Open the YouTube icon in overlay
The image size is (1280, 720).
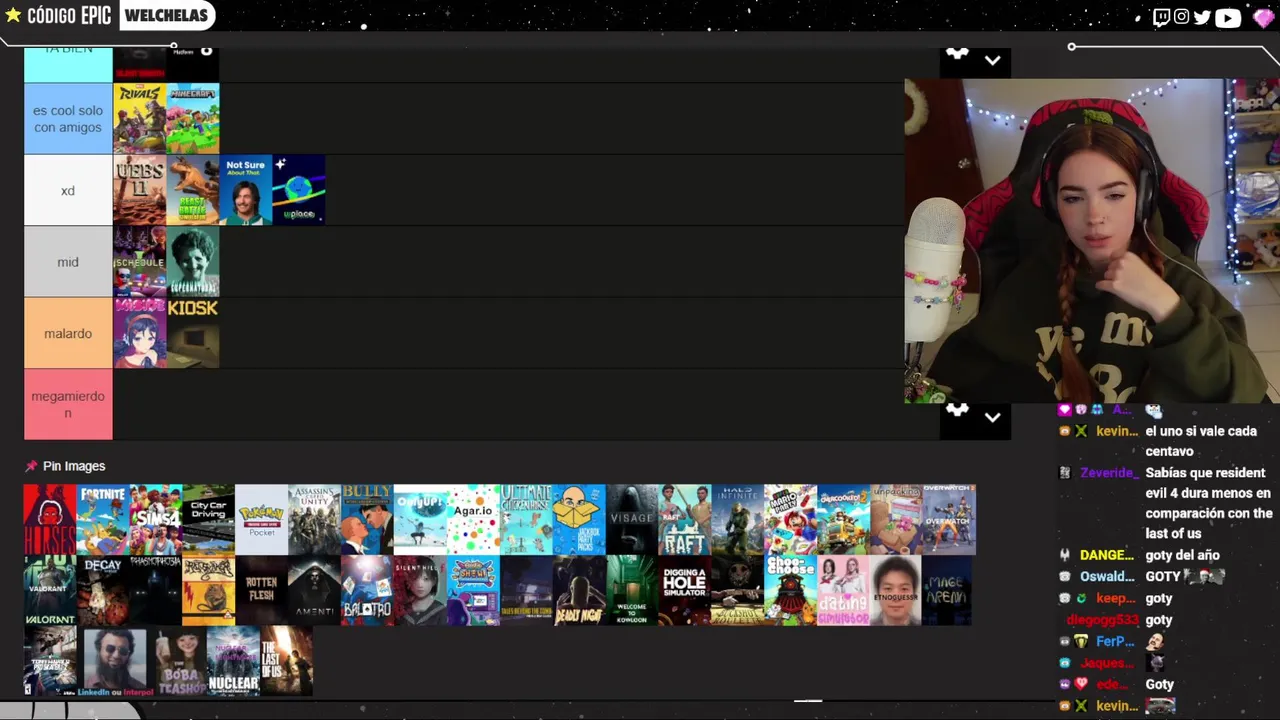(1228, 17)
